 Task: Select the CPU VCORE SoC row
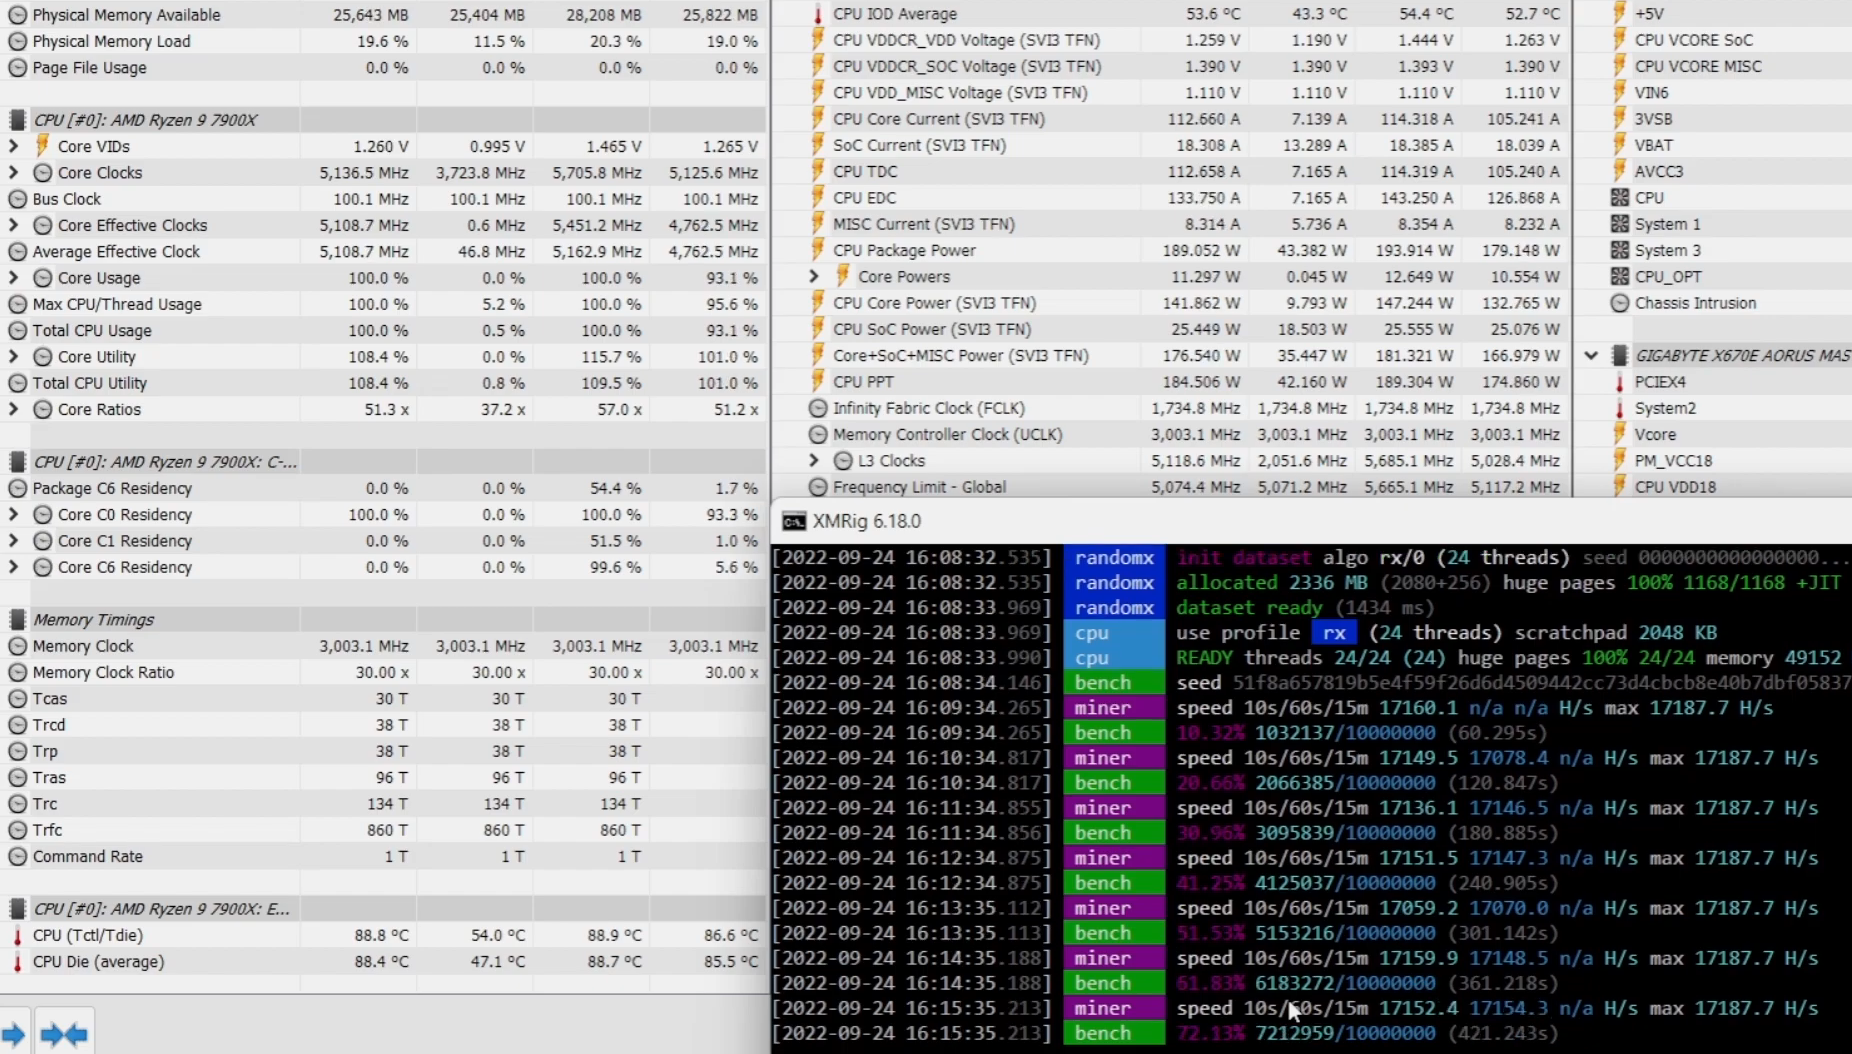(1715, 40)
